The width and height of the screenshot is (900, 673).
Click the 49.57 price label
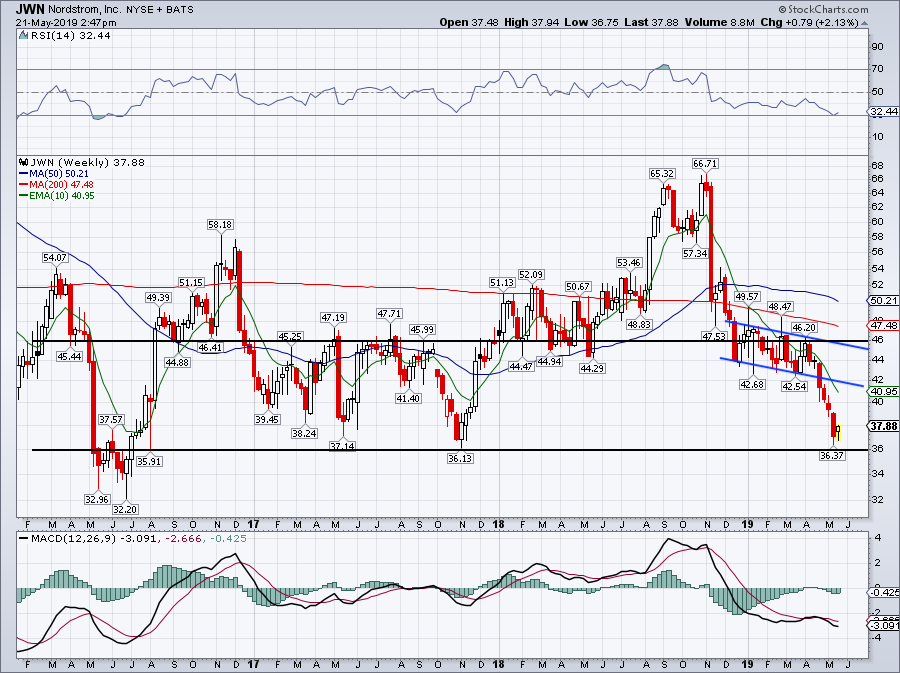[x=747, y=297]
